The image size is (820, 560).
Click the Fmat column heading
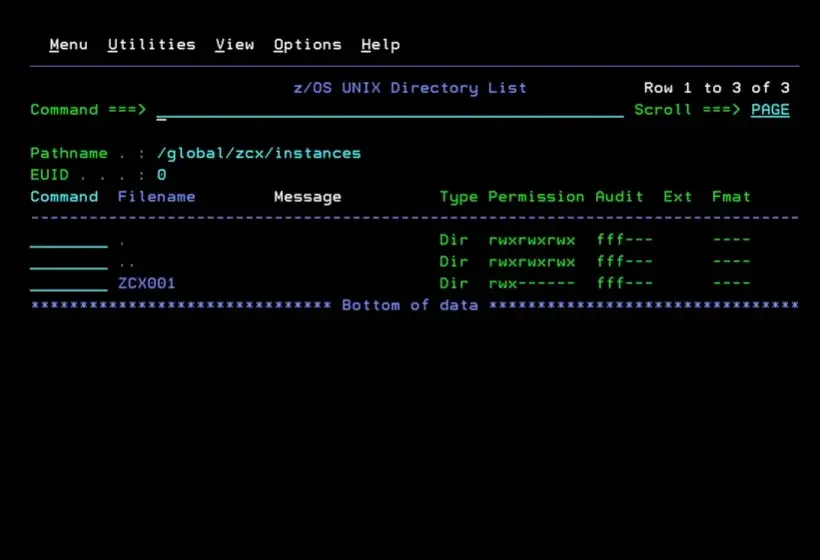(731, 197)
